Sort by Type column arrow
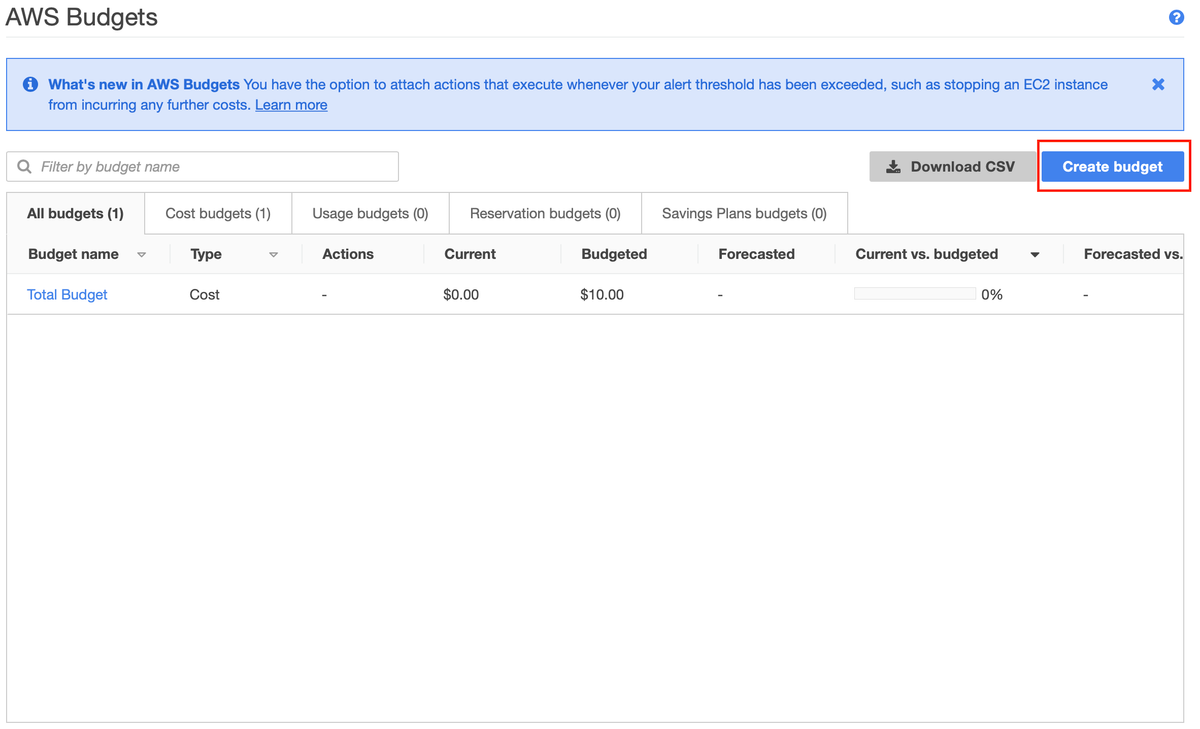 click(273, 255)
